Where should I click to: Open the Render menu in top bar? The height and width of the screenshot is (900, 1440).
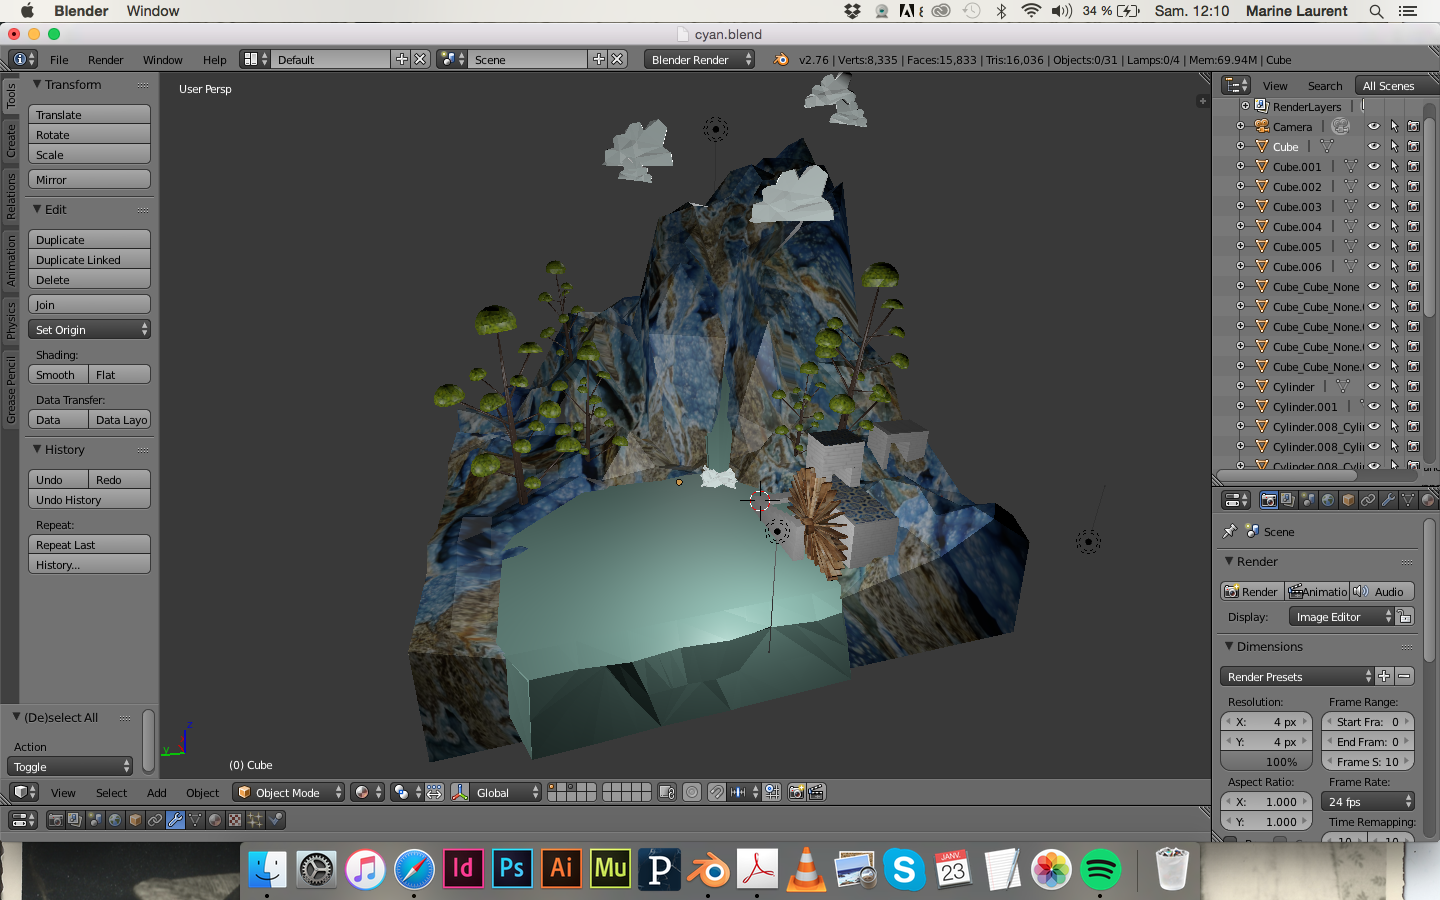(105, 60)
